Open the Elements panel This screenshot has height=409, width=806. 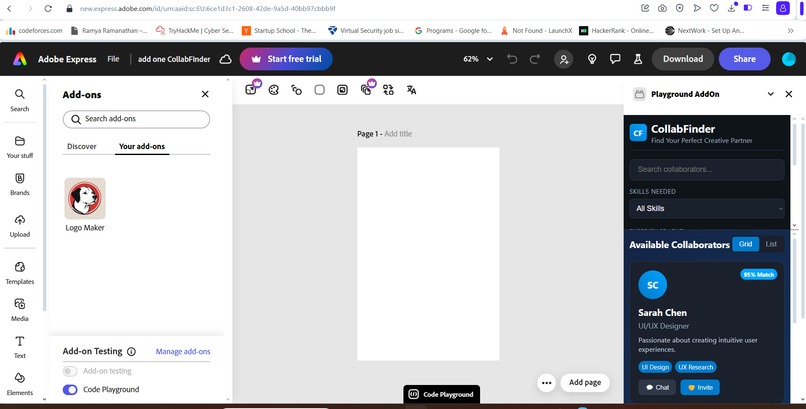click(20, 384)
